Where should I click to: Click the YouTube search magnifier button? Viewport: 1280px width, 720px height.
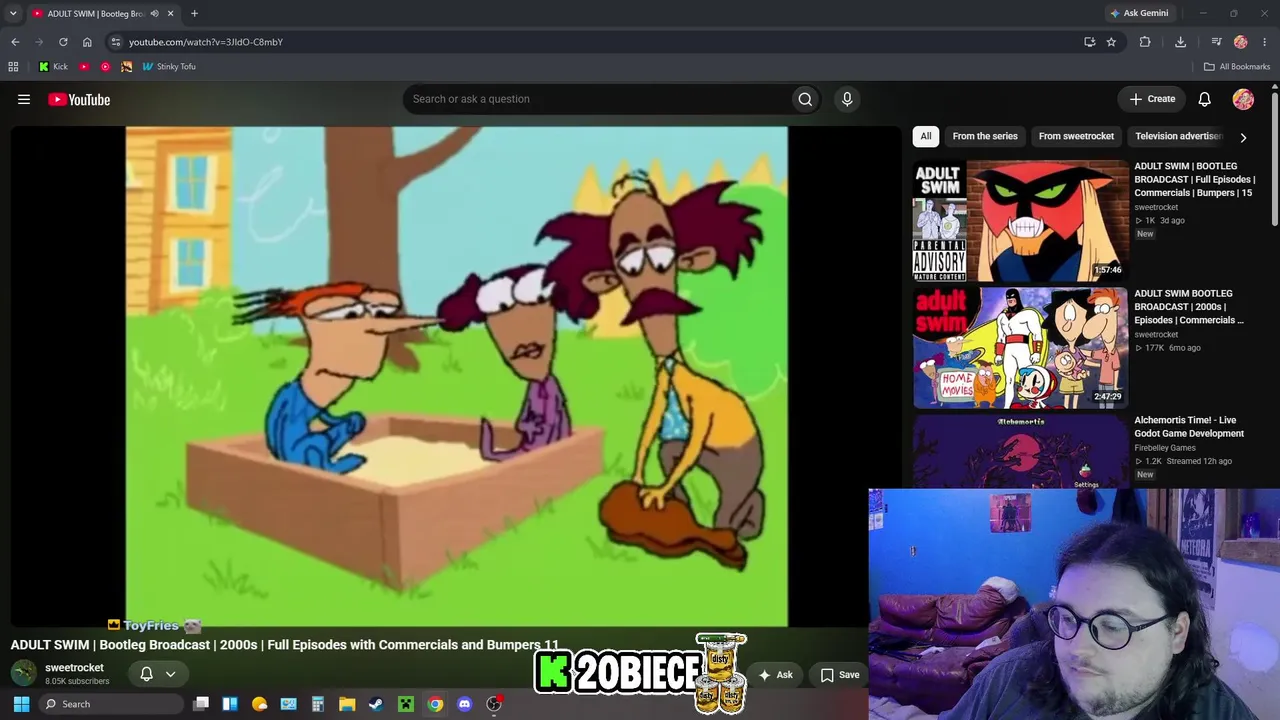(805, 99)
